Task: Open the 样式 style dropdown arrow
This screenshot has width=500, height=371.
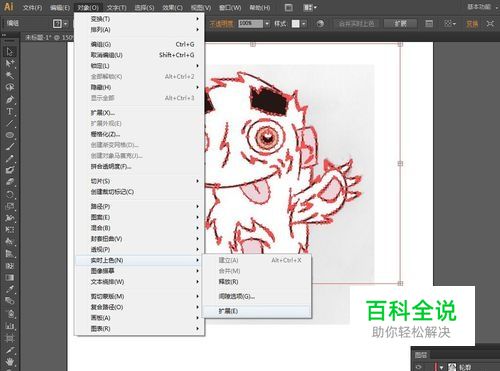Action: point(304,24)
